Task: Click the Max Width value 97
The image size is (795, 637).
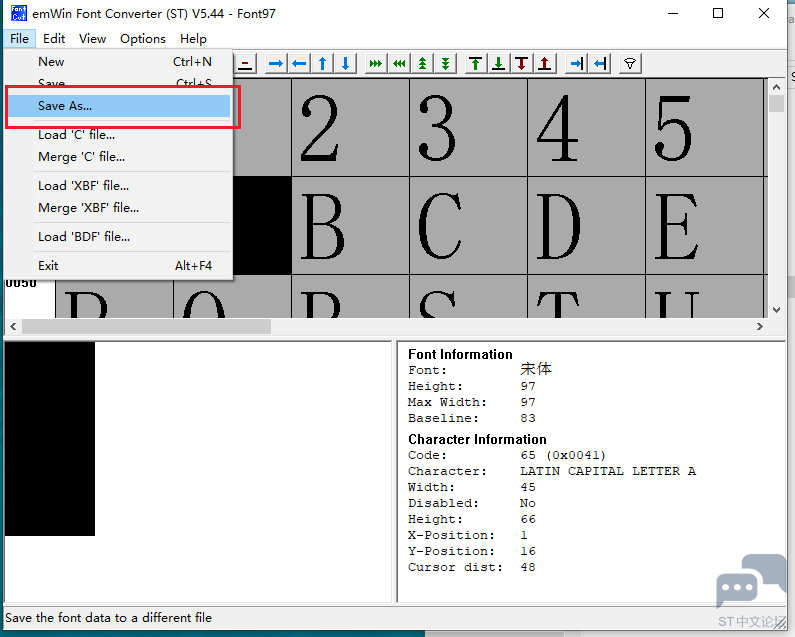Action: click(528, 402)
